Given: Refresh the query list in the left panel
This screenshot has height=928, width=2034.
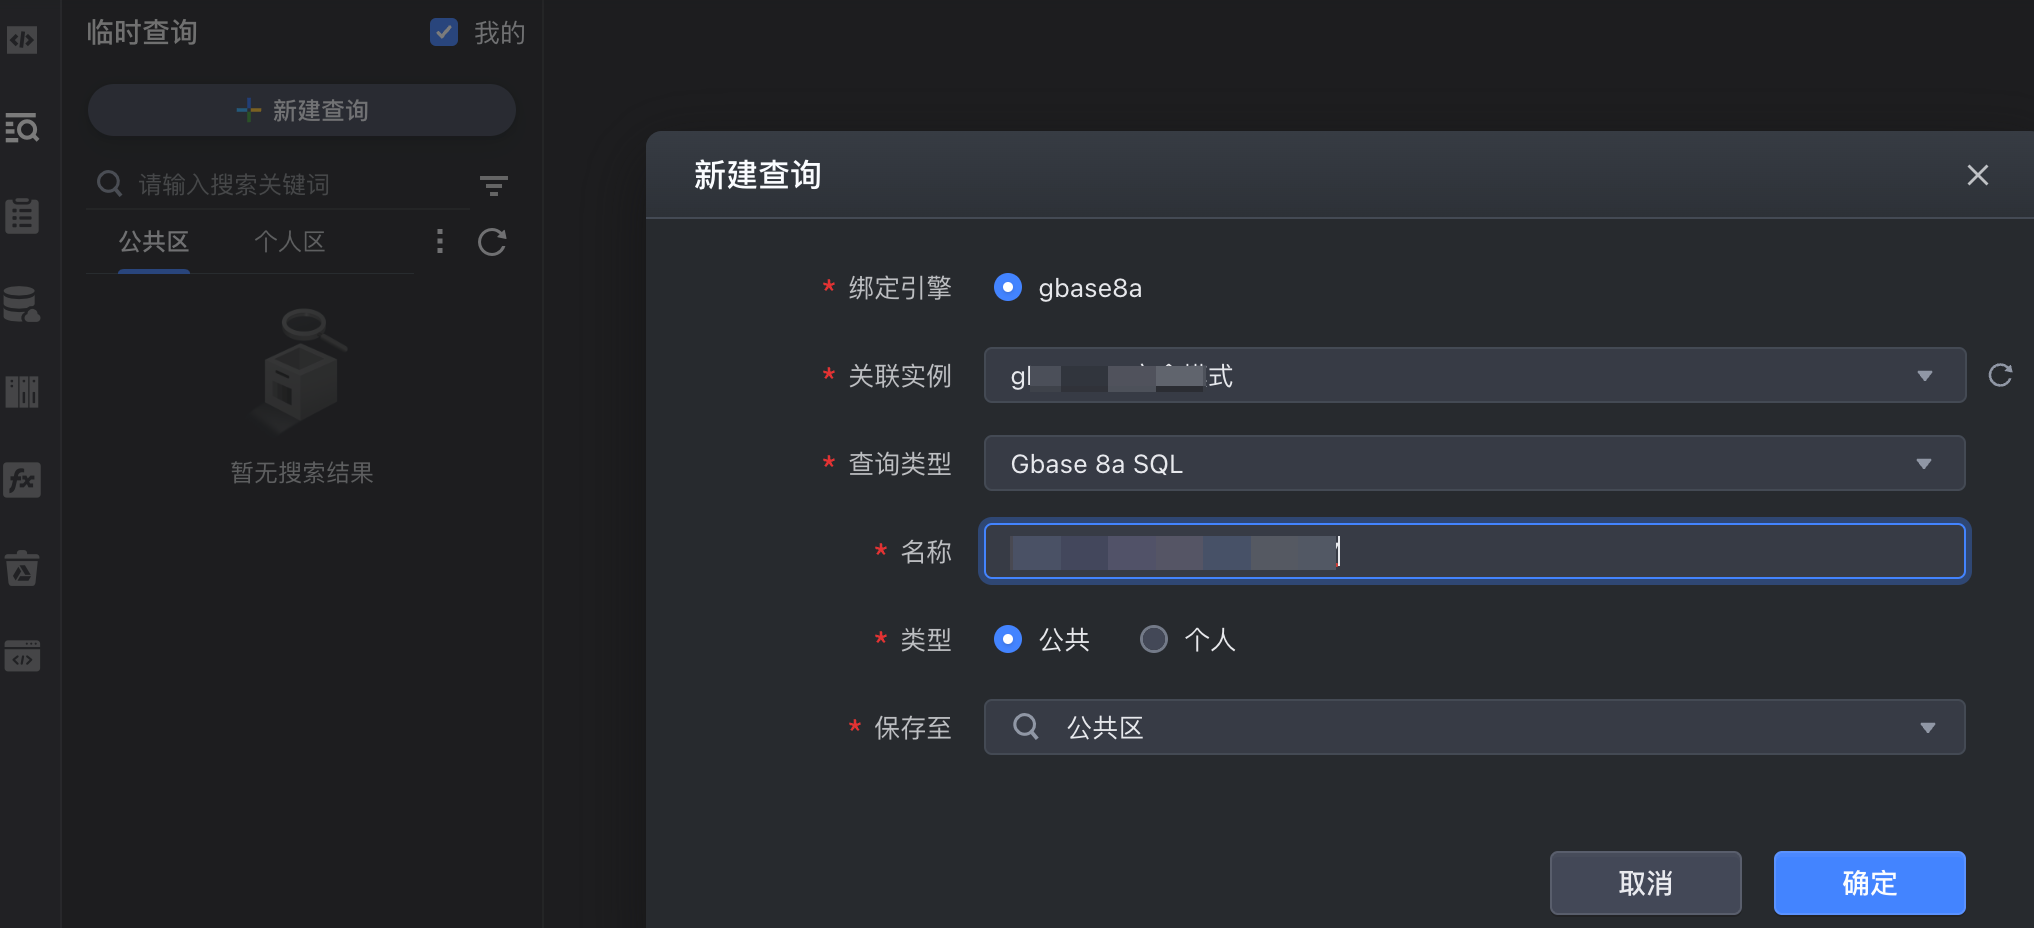Looking at the screenshot, I should tap(492, 242).
